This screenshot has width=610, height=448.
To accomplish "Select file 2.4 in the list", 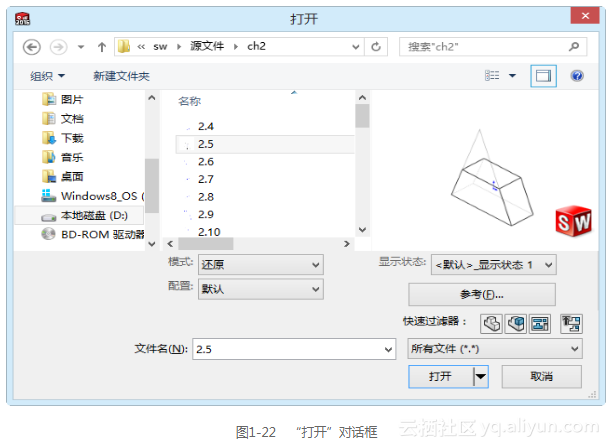I will click(x=265, y=126).
